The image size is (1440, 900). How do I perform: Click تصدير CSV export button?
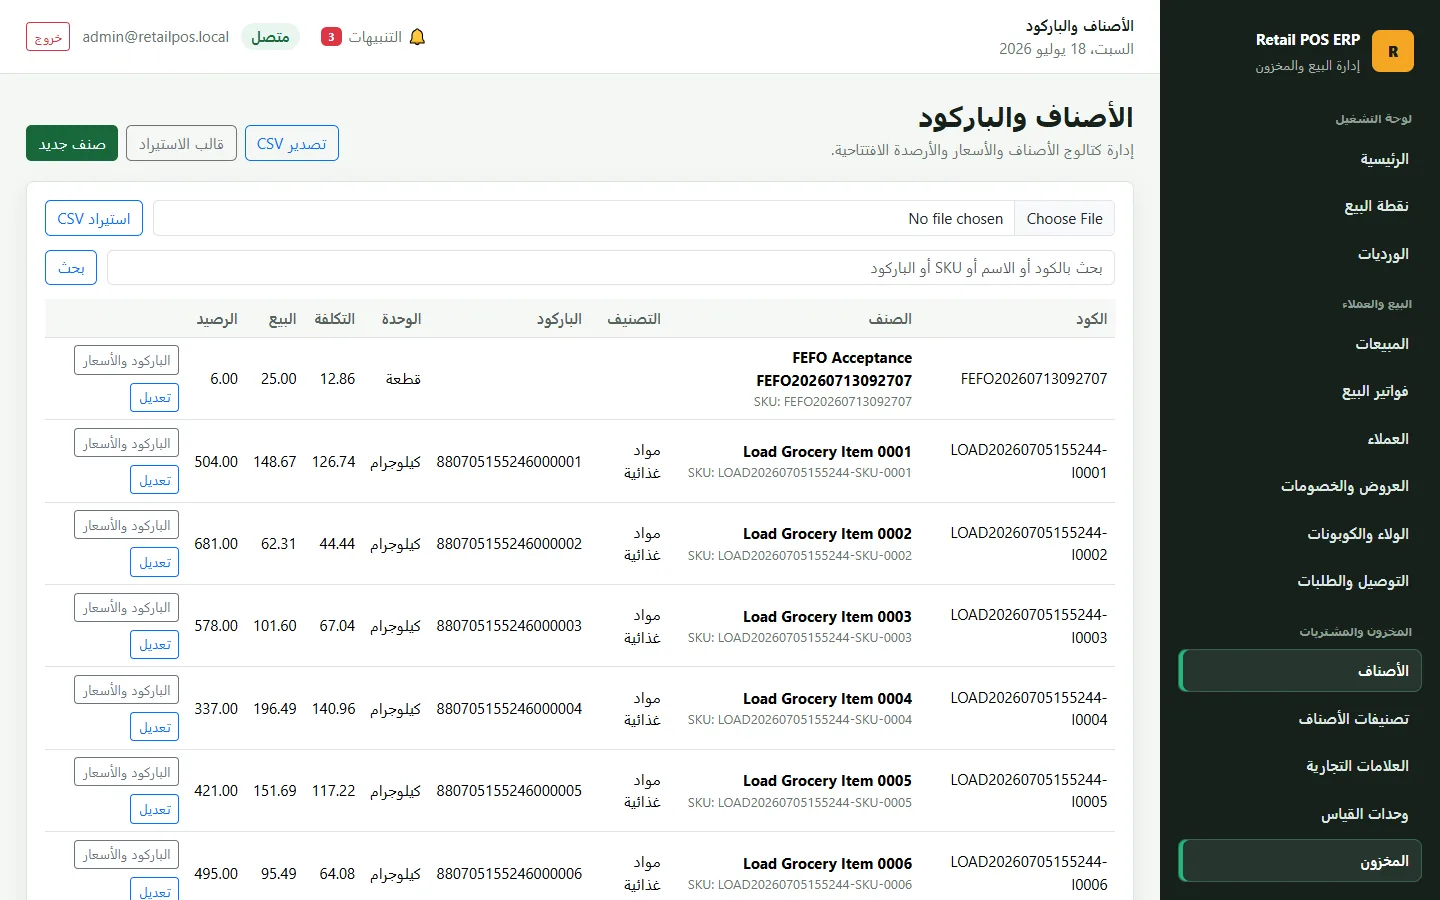click(292, 143)
